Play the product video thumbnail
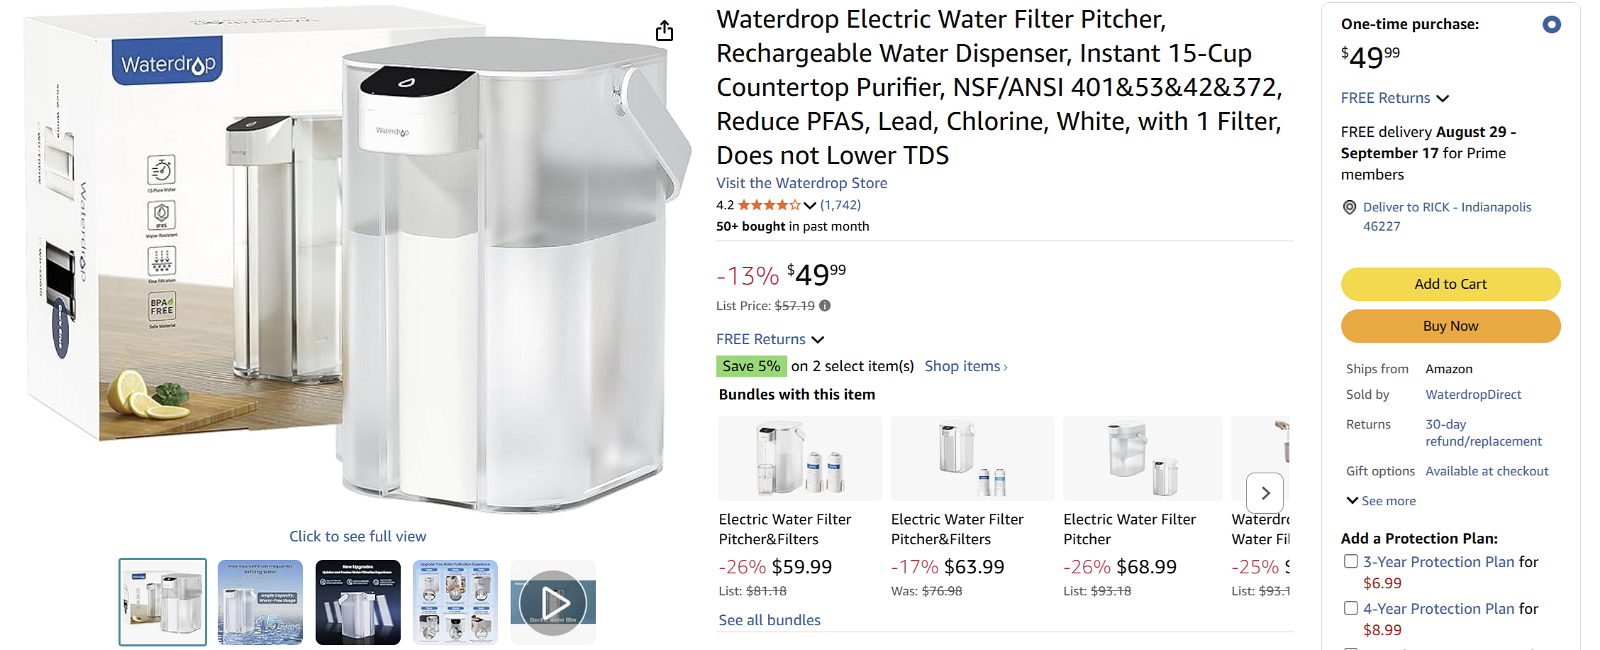The image size is (1600, 650). [553, 602]
